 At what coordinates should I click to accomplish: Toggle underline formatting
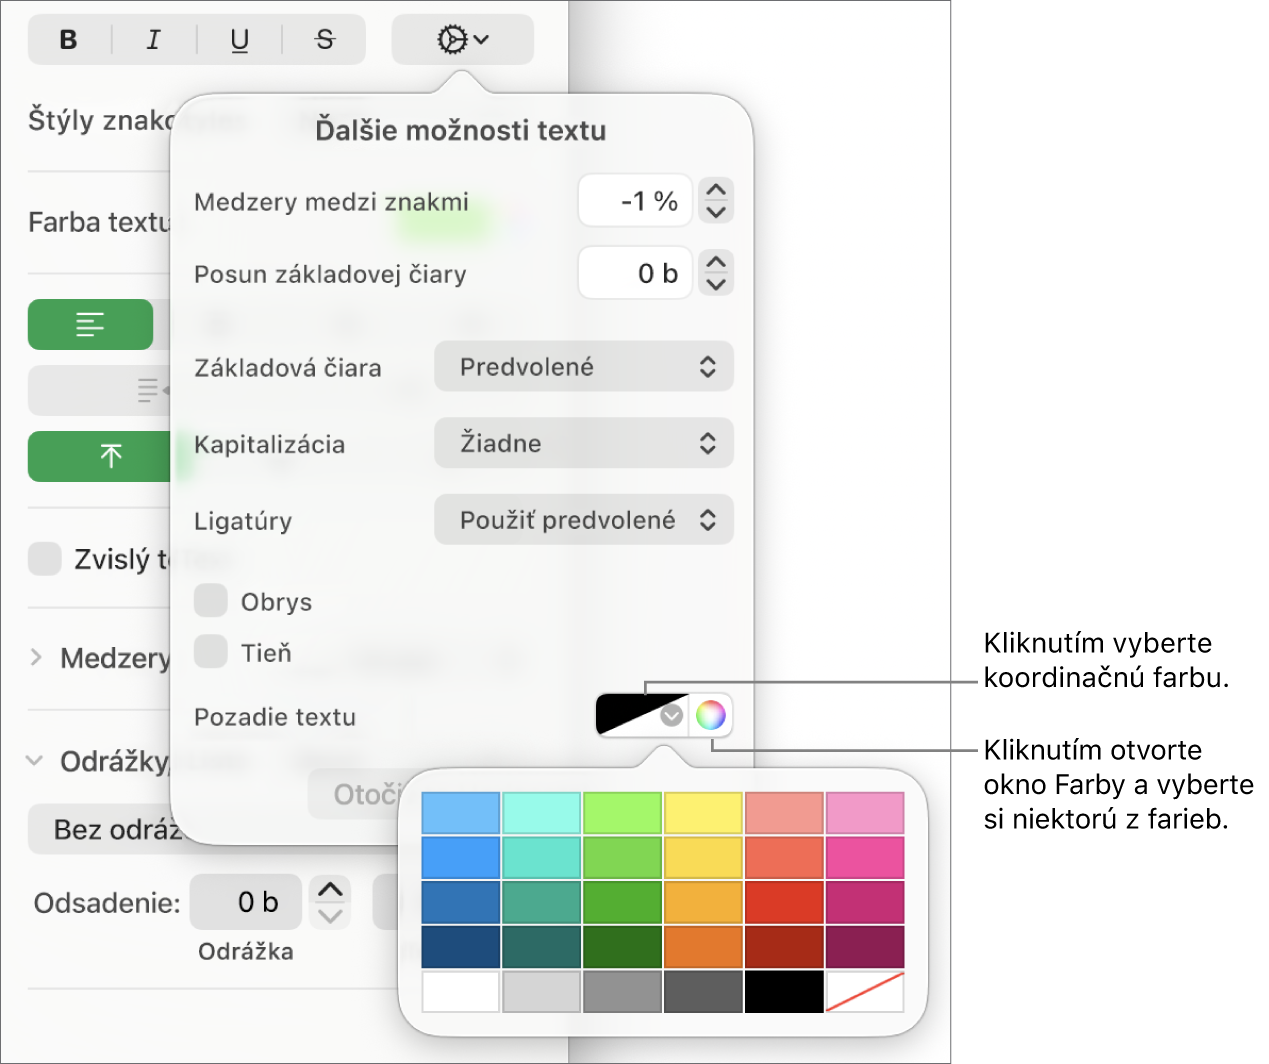(240, 40)
